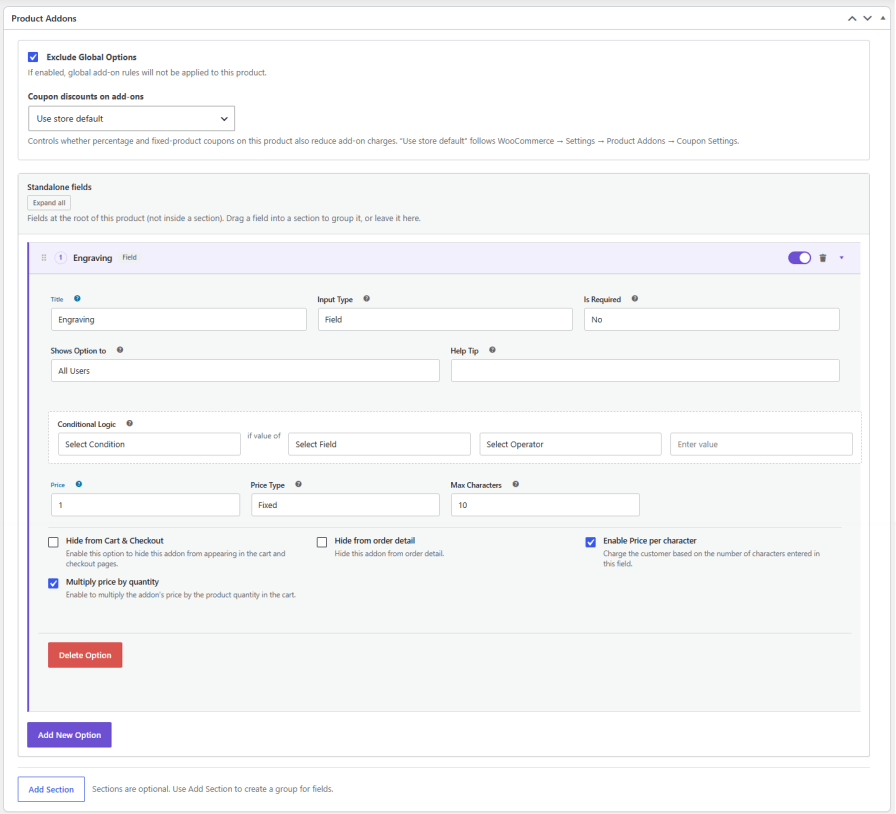Click the Input Type help icon
Viewport: 896px width, 814px height.
[367, 298]
